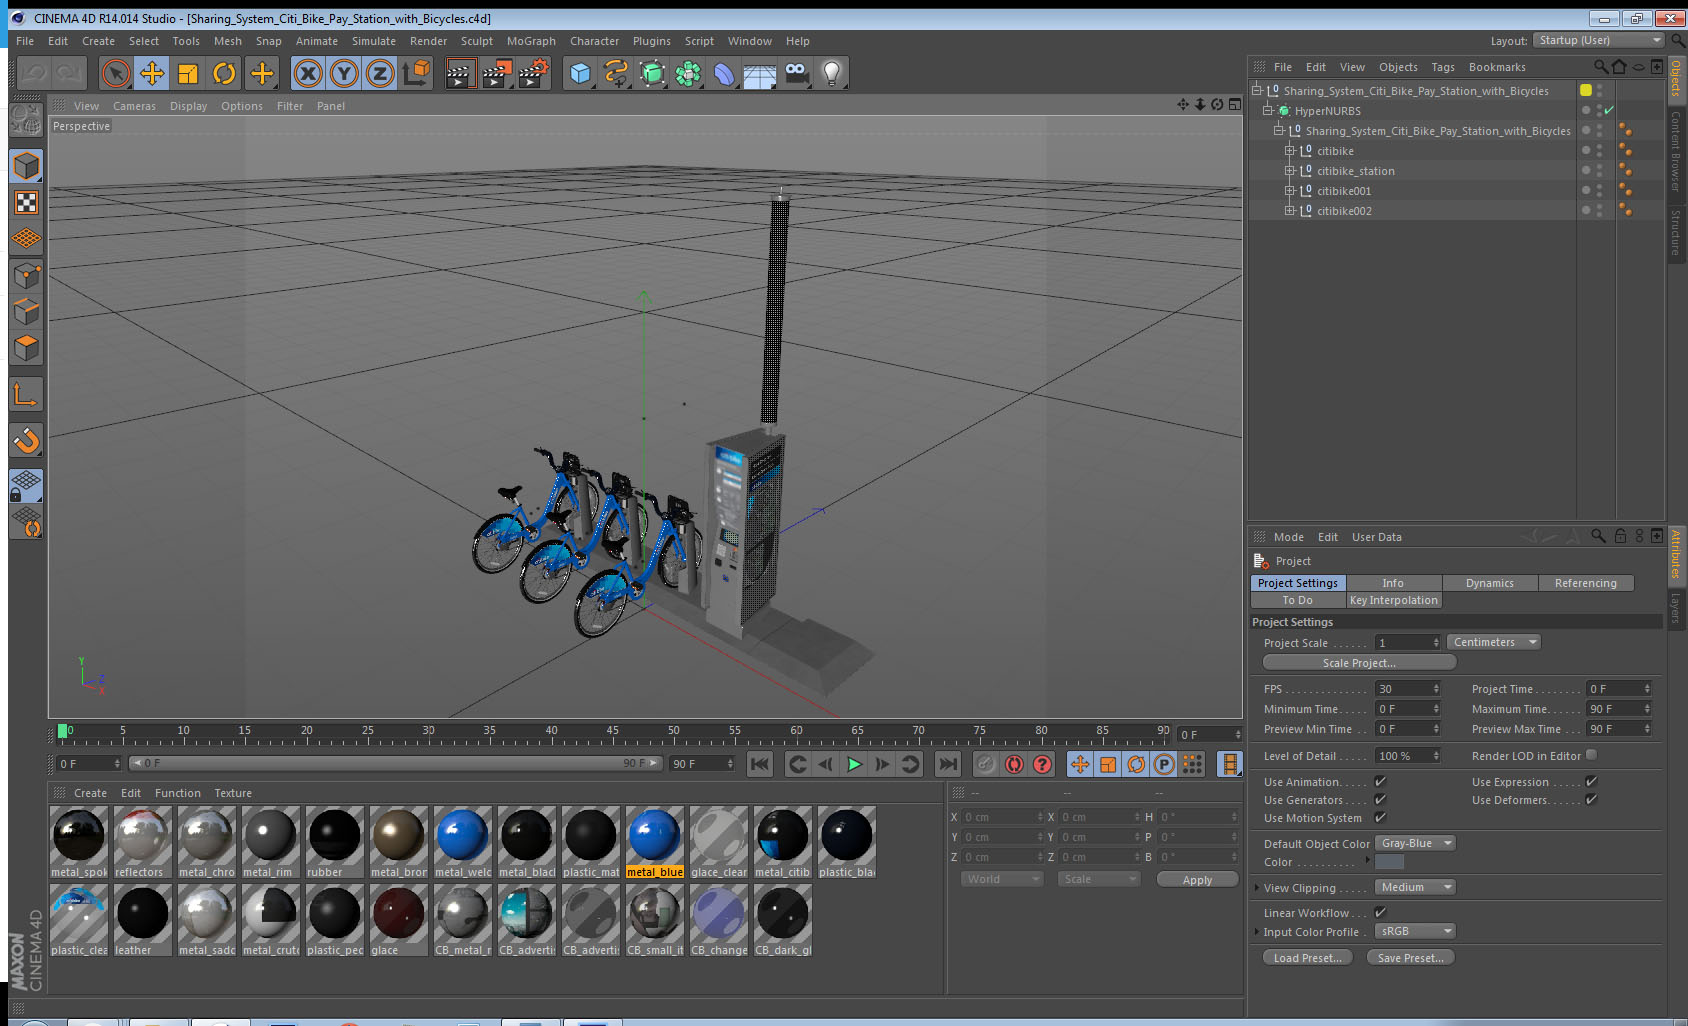Open the Layout Startup dropdown

point(1599,40)
